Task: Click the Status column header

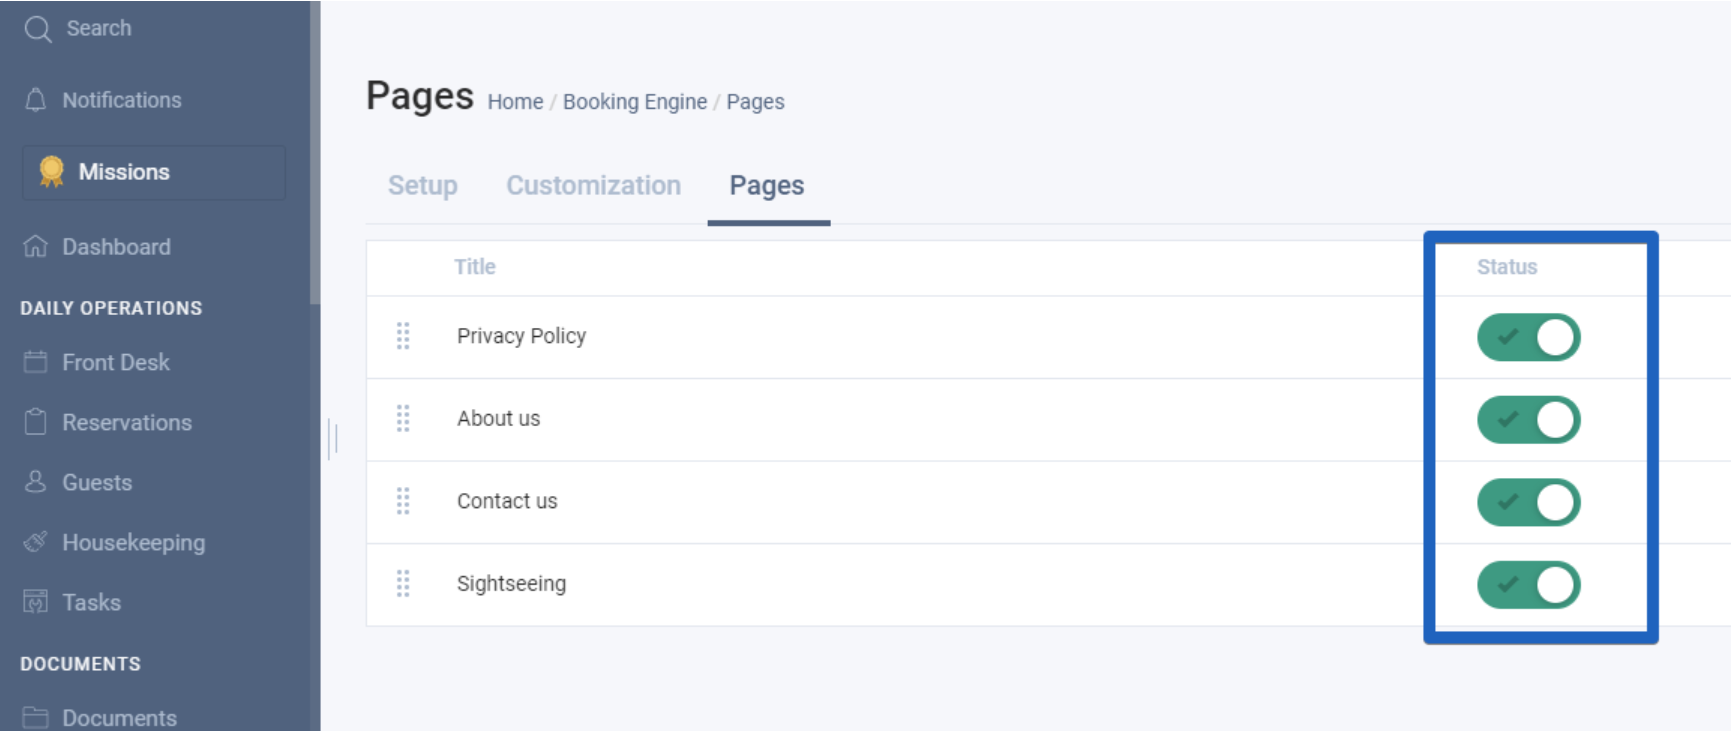Action: coord(1507,267)
